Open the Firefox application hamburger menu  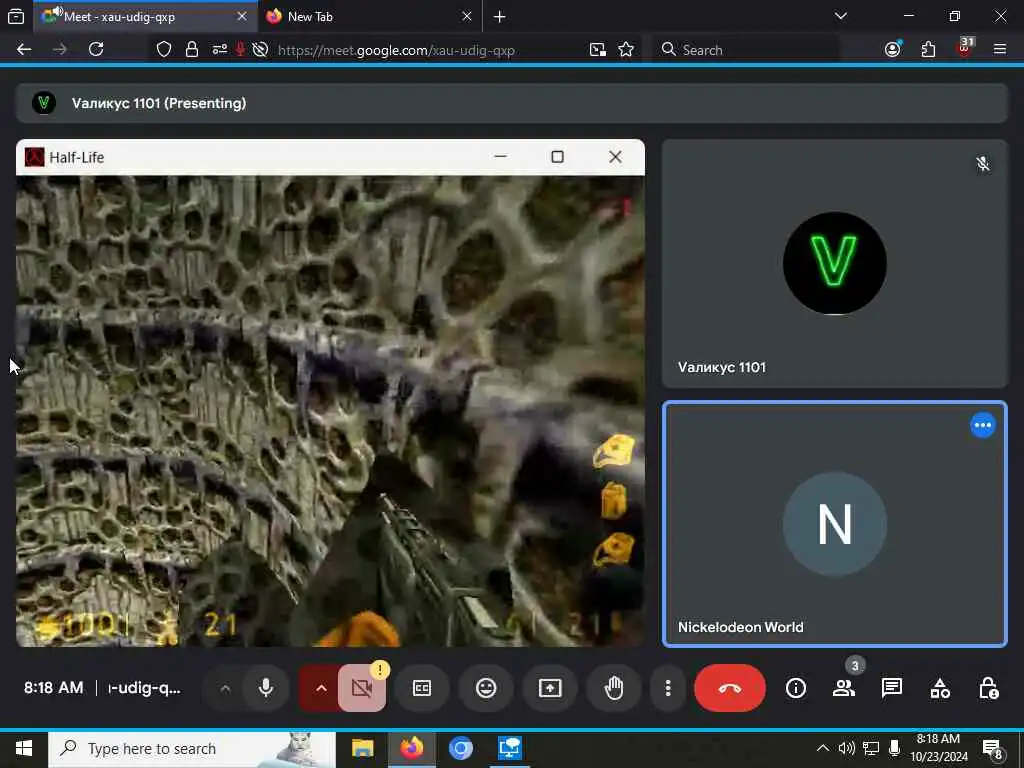1000,50
